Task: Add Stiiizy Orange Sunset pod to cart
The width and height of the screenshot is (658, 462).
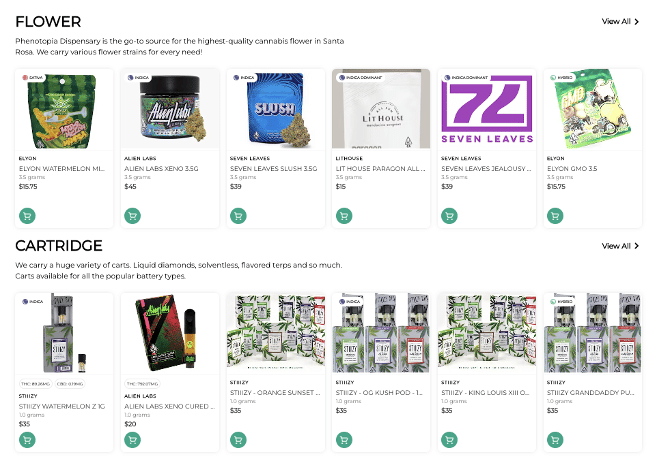Action: [237, 439]
